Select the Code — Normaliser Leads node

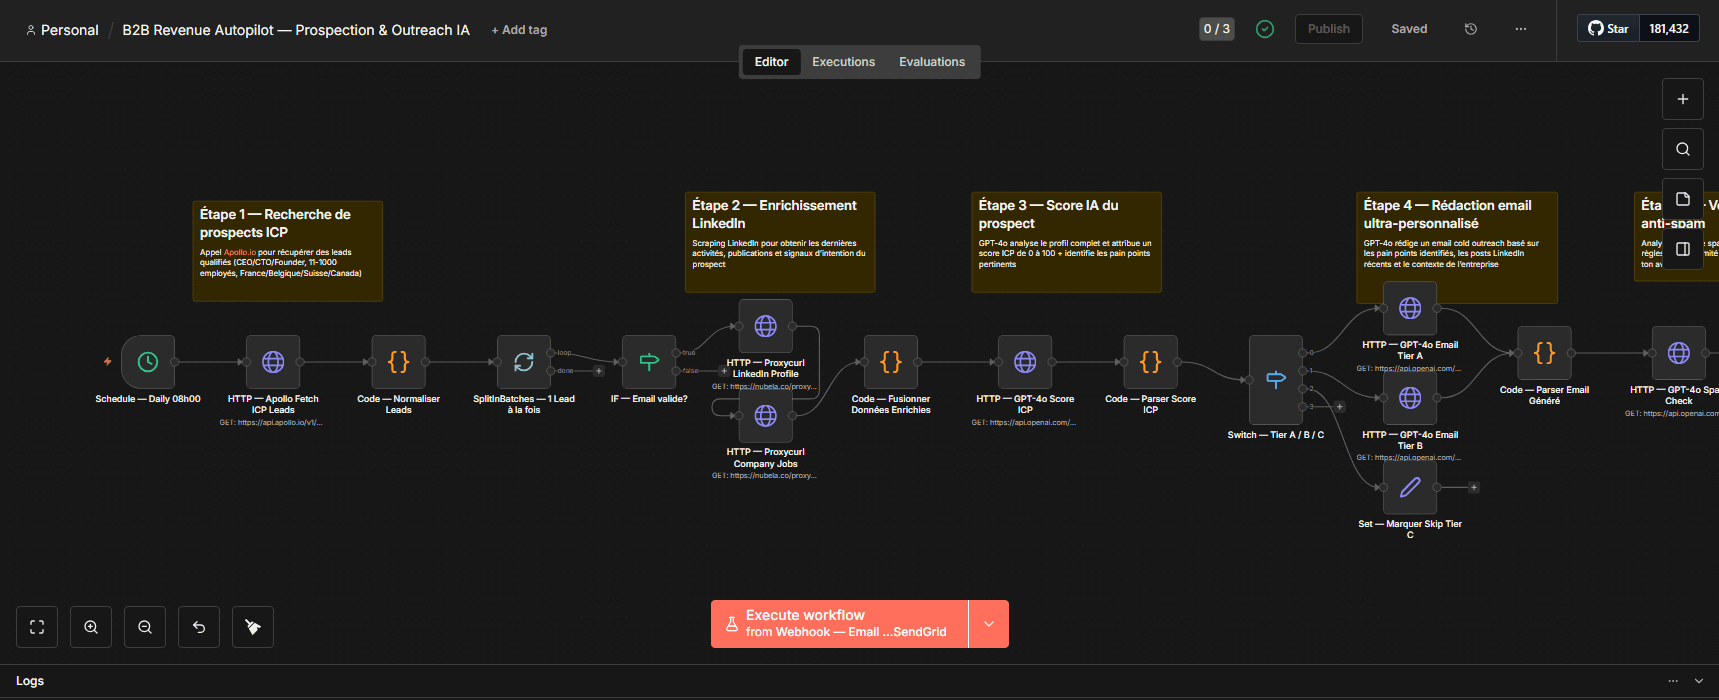tap(398, 362)
